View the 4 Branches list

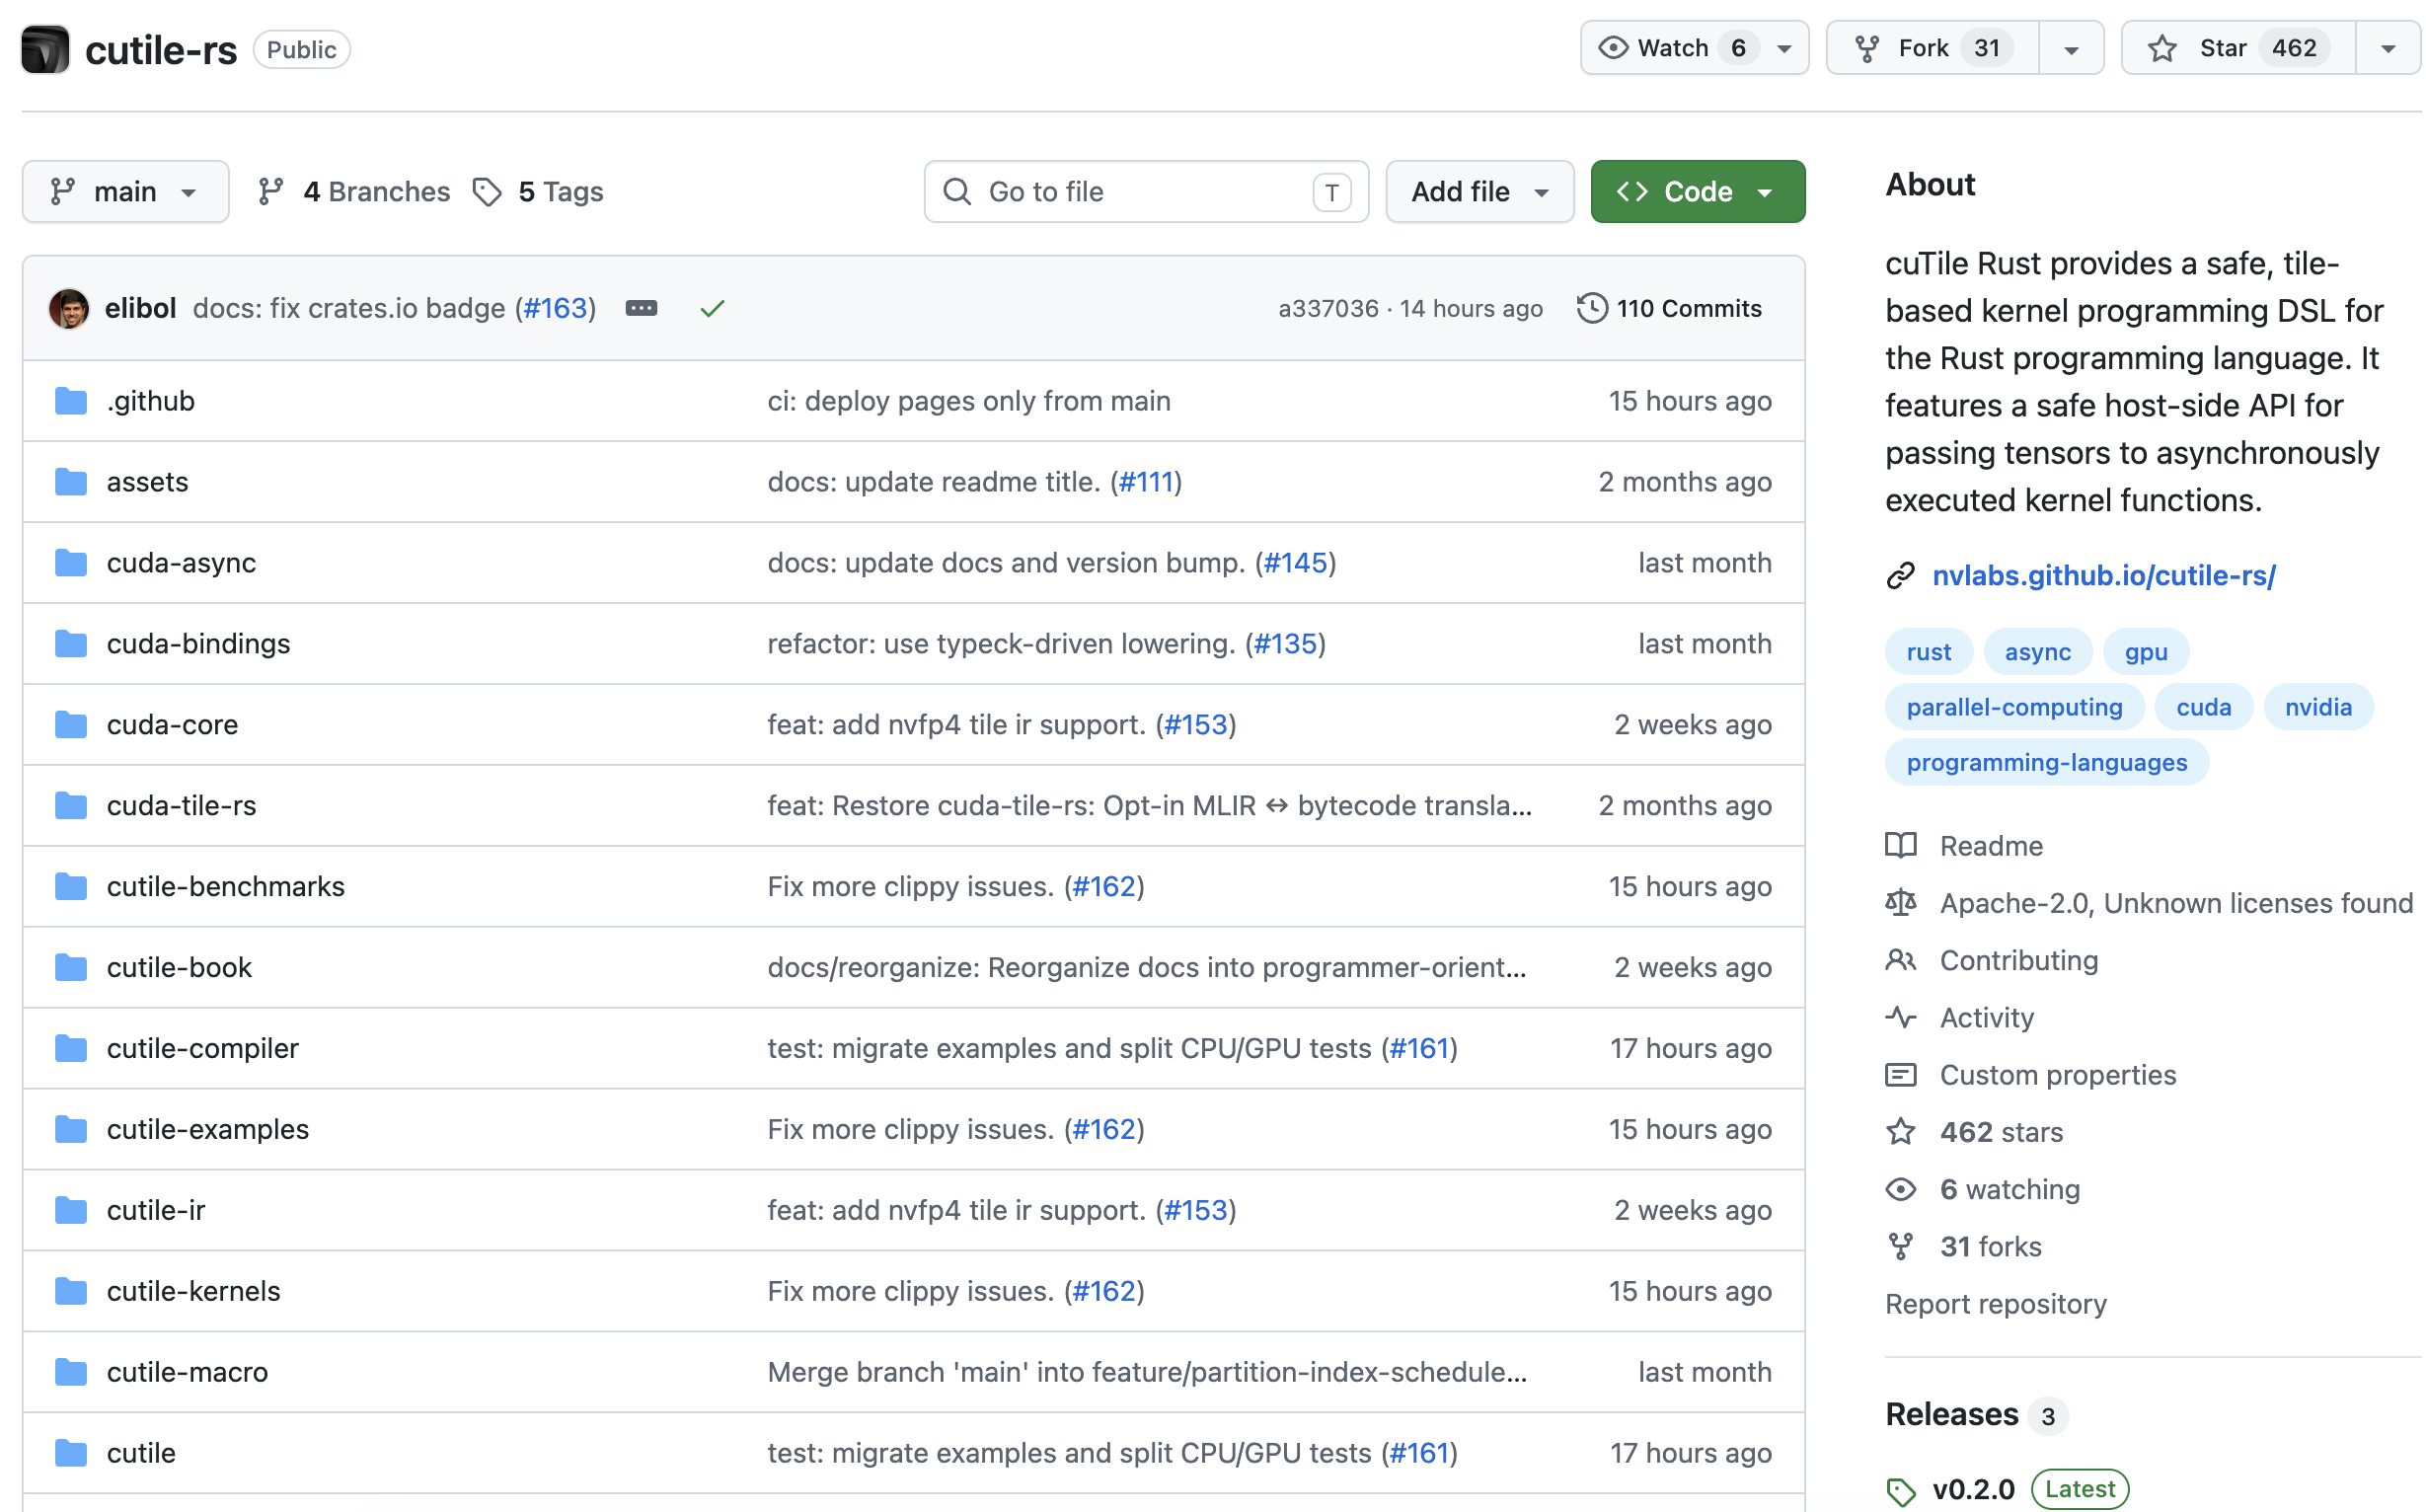coord(354,192)
